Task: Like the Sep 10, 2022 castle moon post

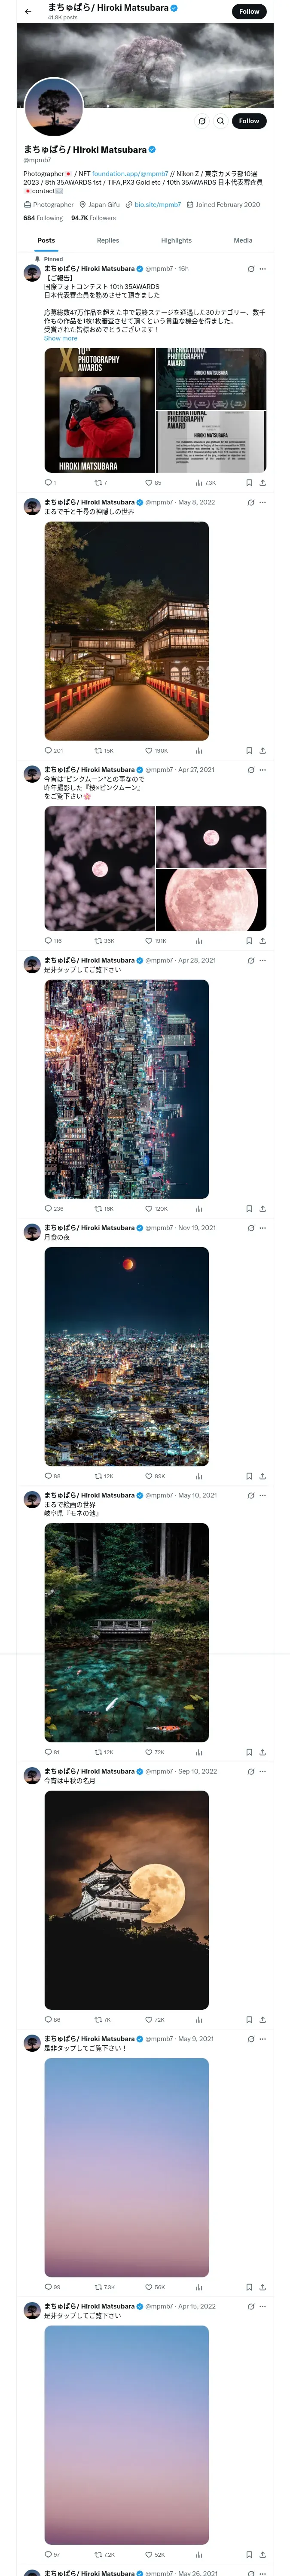Action: pyautogui.click(x=149, y=2019)
